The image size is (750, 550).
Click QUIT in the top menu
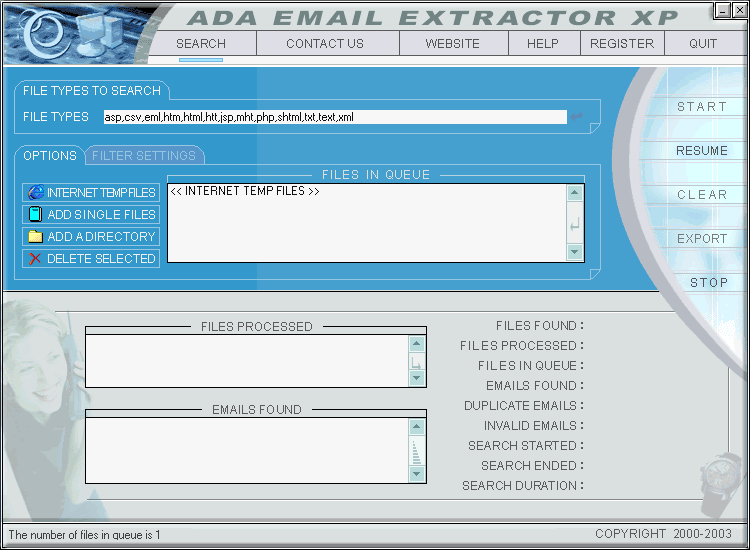pyautogui.click(x=703, y=44)
